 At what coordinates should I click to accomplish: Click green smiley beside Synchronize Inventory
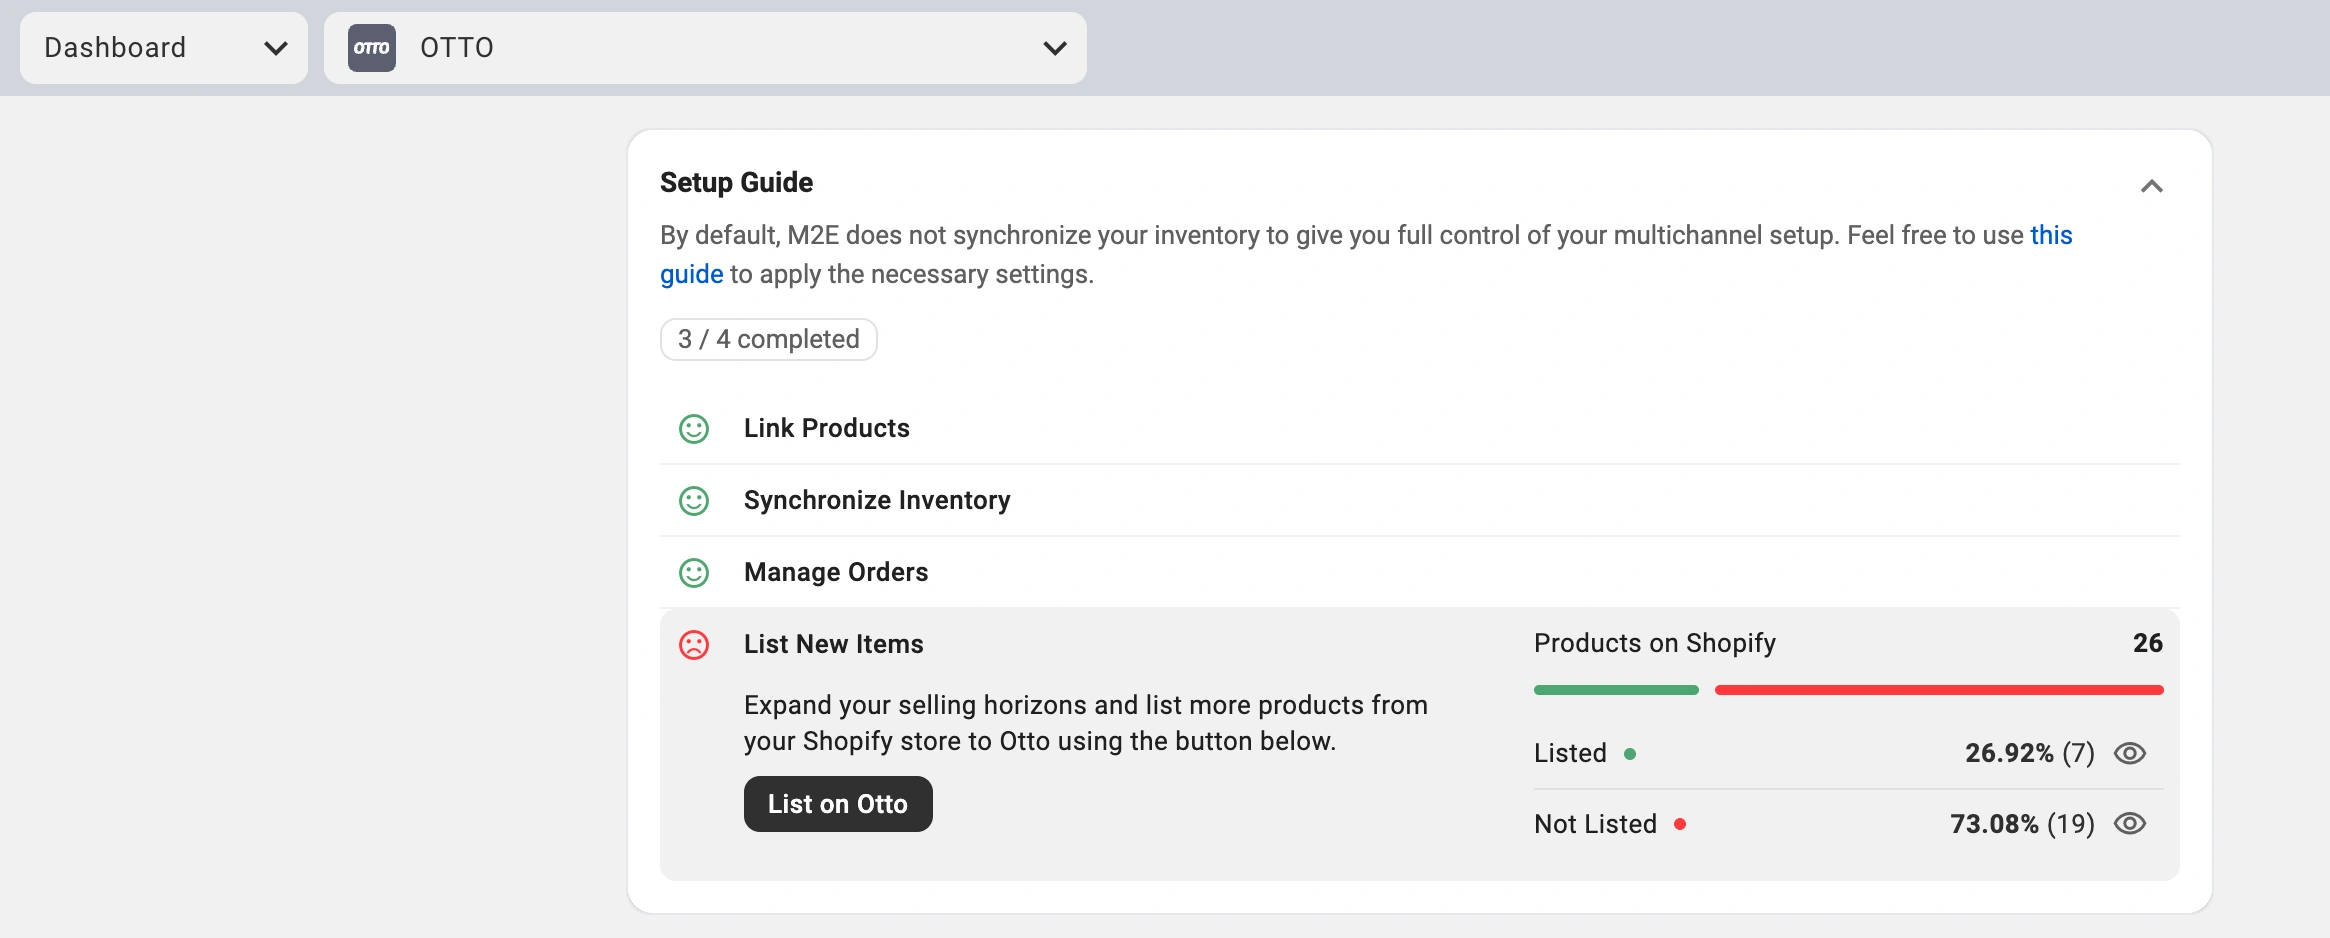694,501
